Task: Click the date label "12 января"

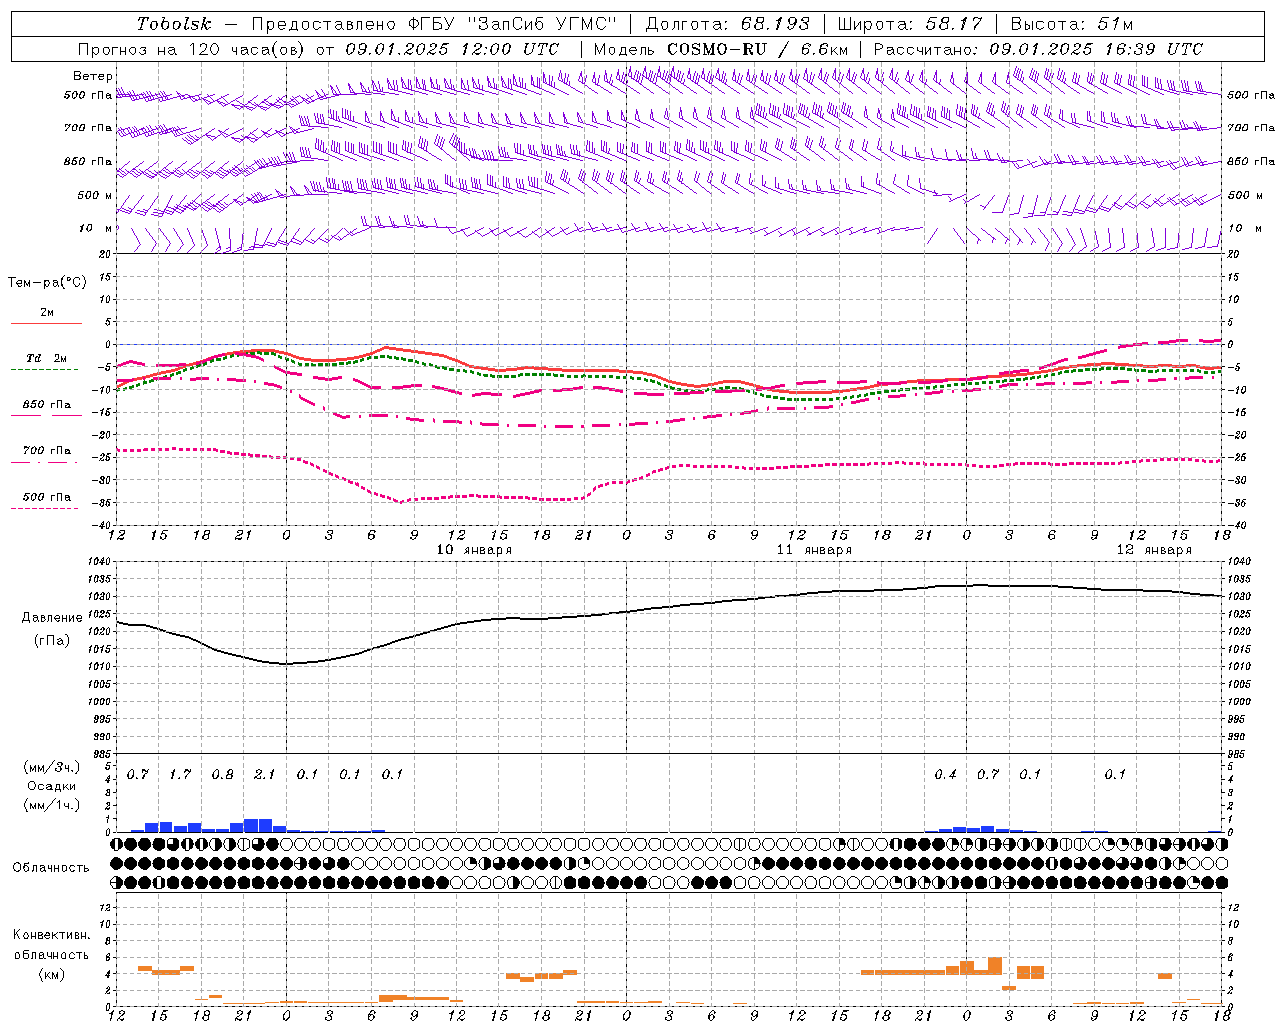Action: pyautogui.click(x=1154, y=550)
